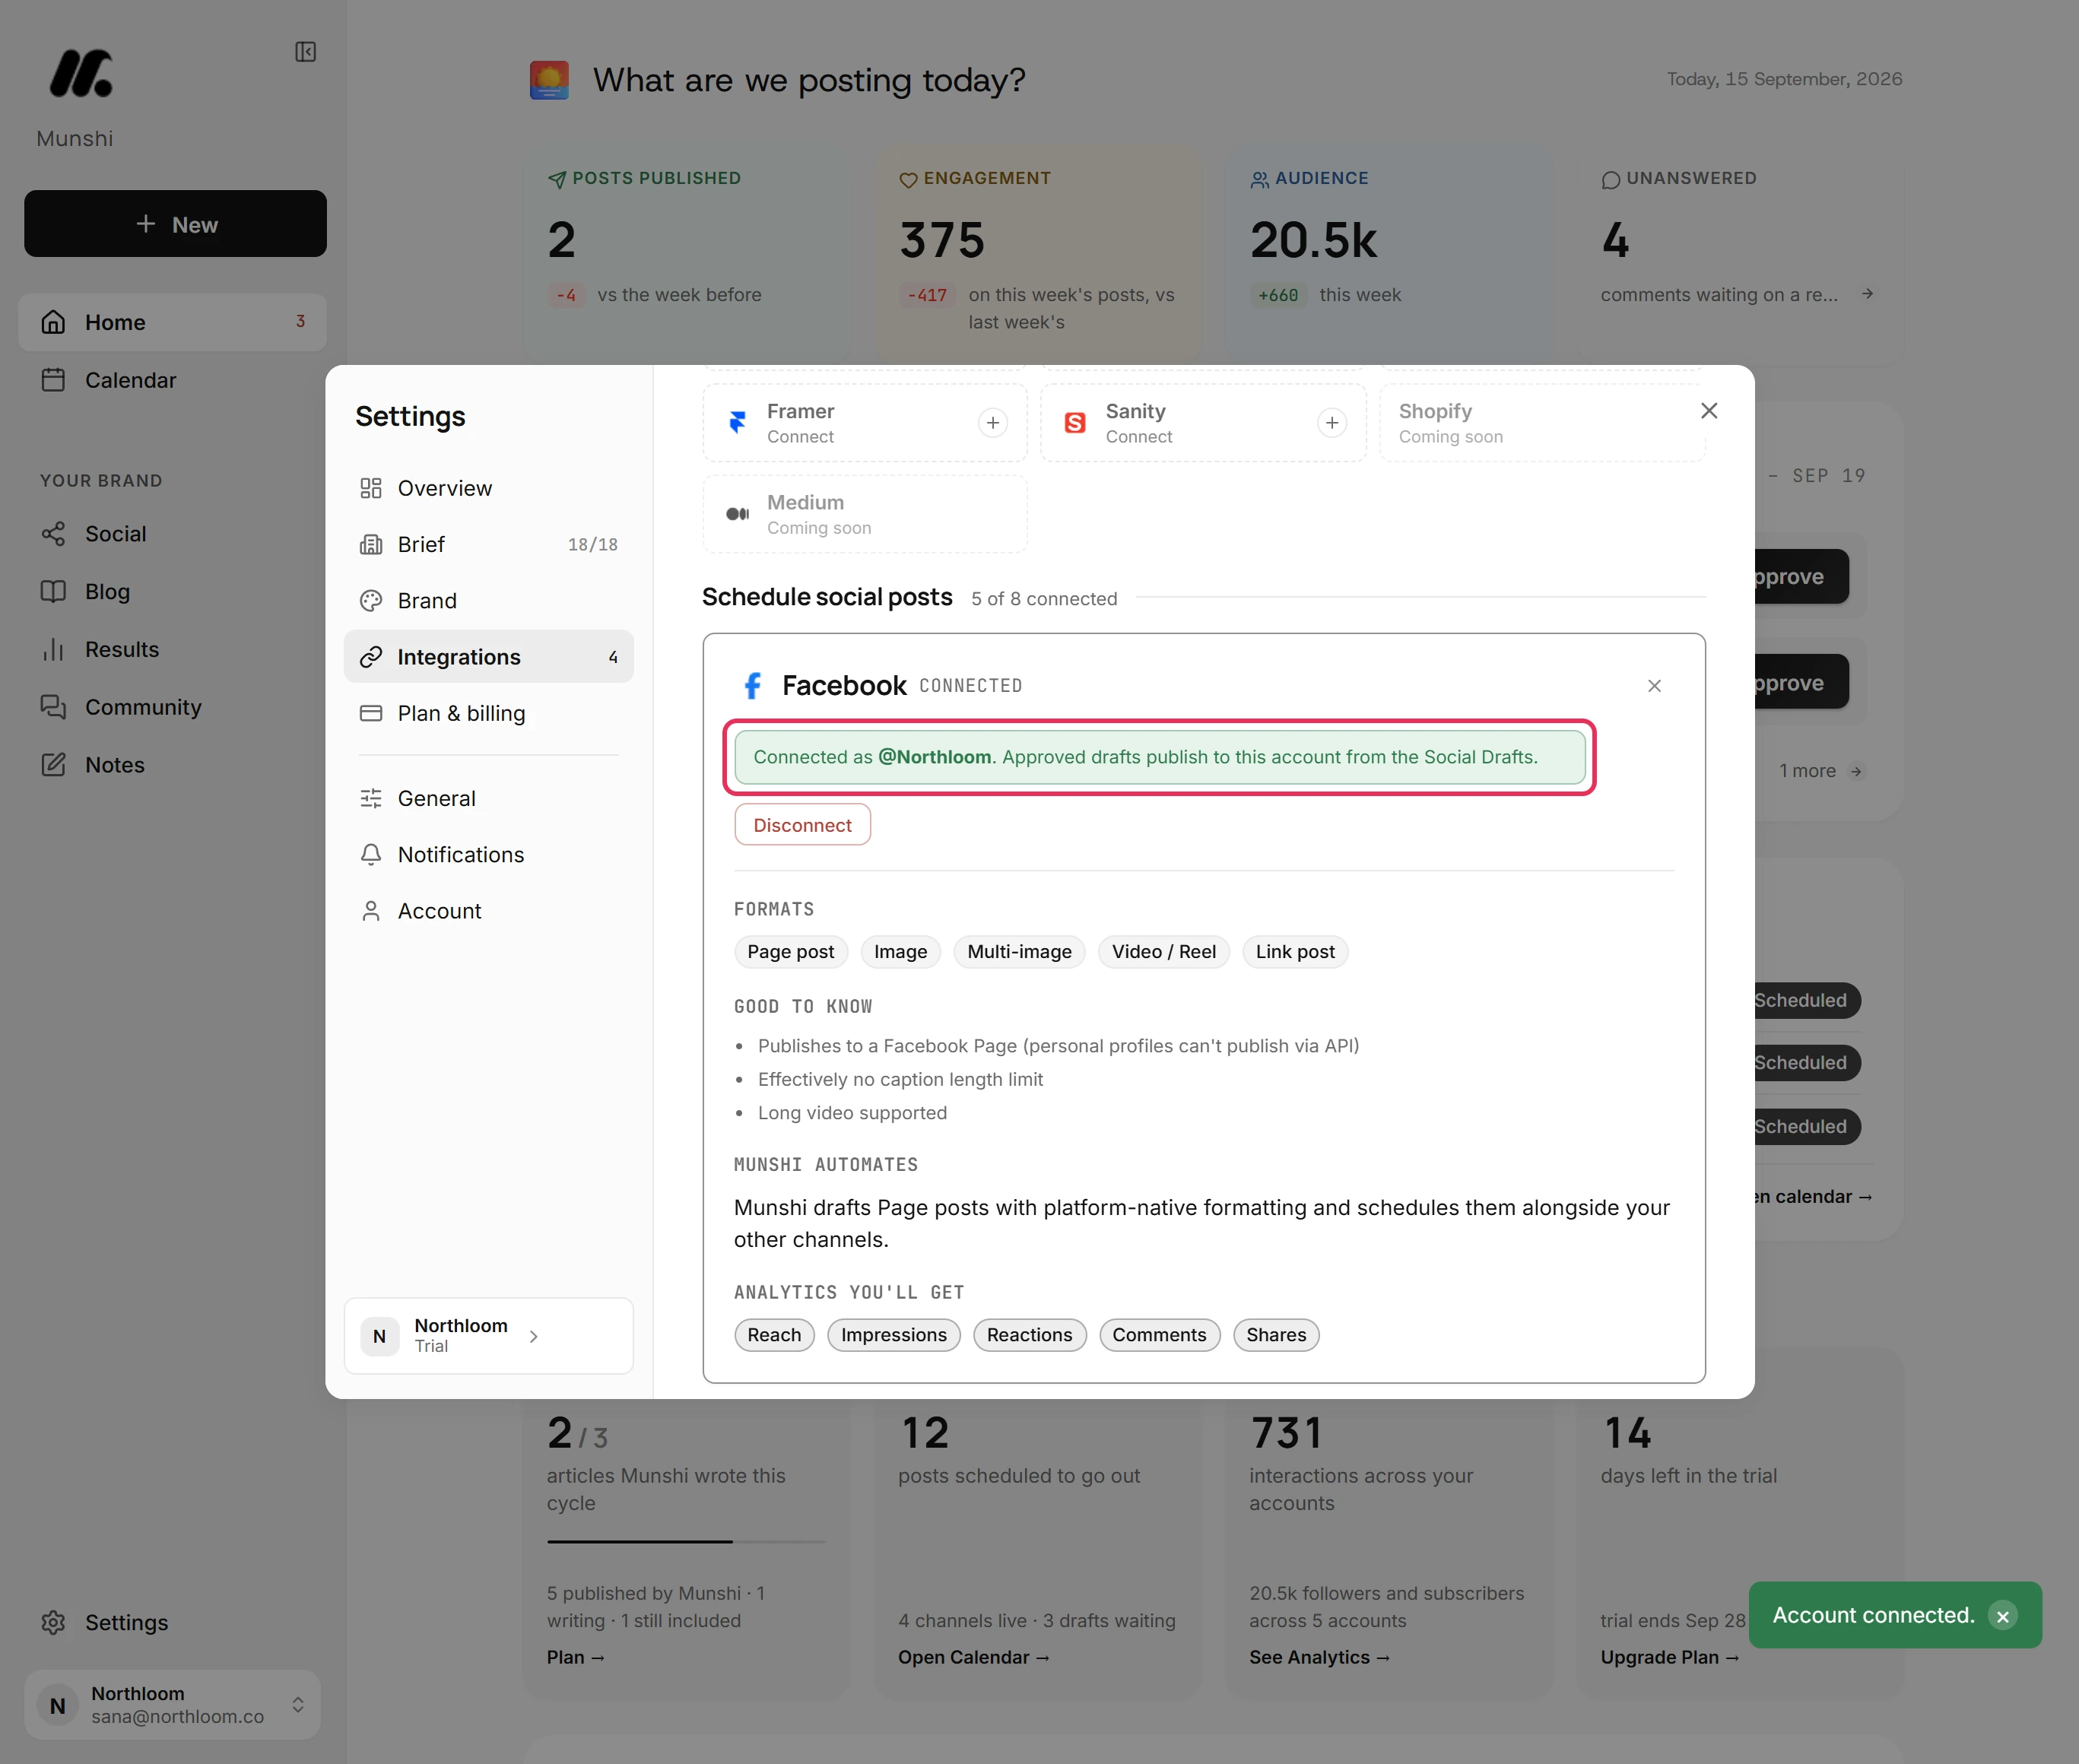The height and width of the screenshot is (1764, 2079).
Task: Click the Brief building icon
Action: pos(371,544)
